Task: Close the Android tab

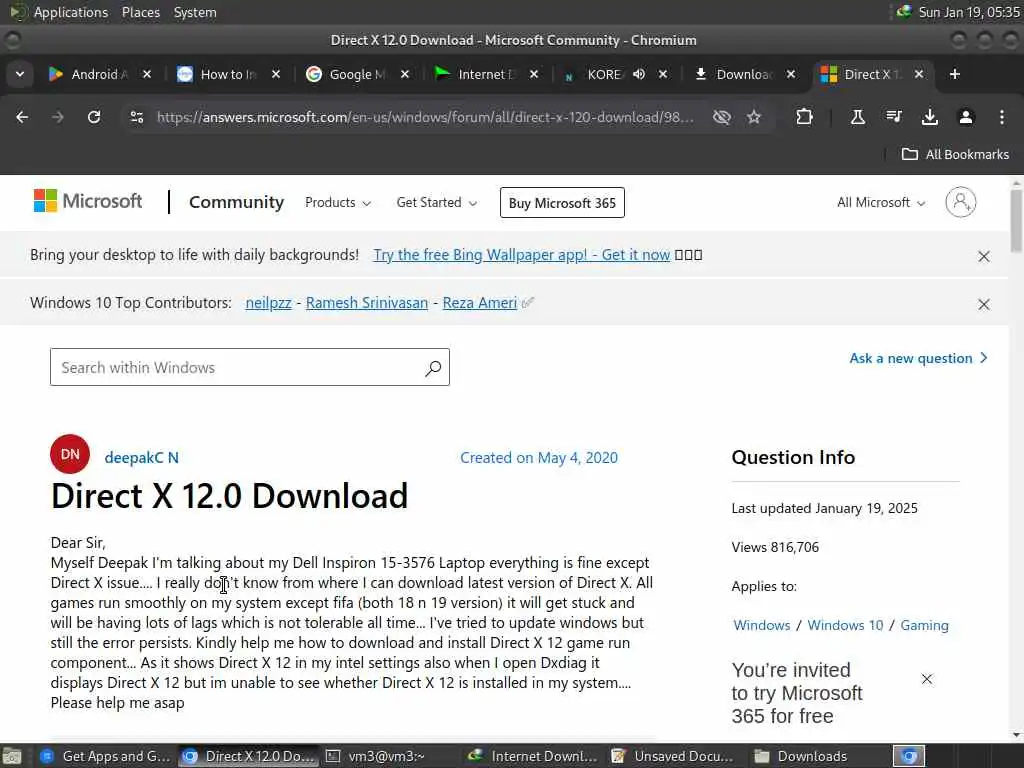Action: pyautogui.click(x=147, y=74)
